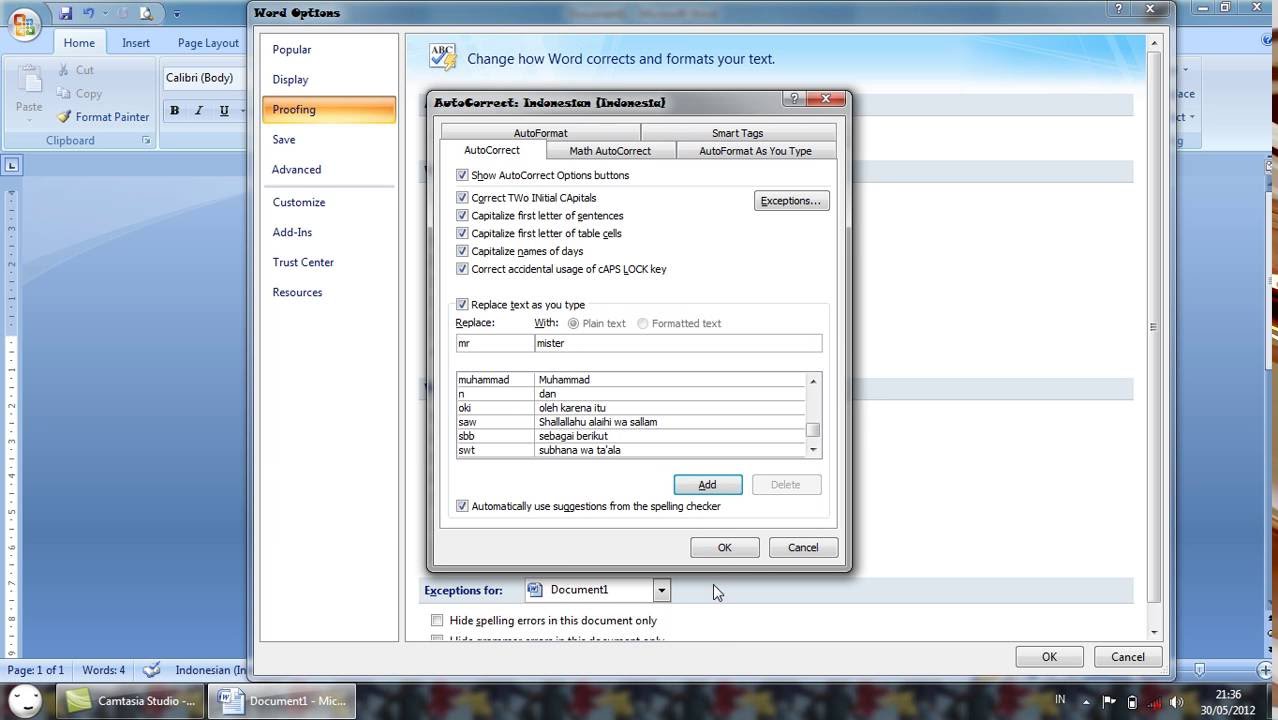The height and width of the screenshot is (720, 1278).
Task: Toggle Show AutoCorrect Options buttons checkbox
Action: pyautogui.click(x=462, y=175)
